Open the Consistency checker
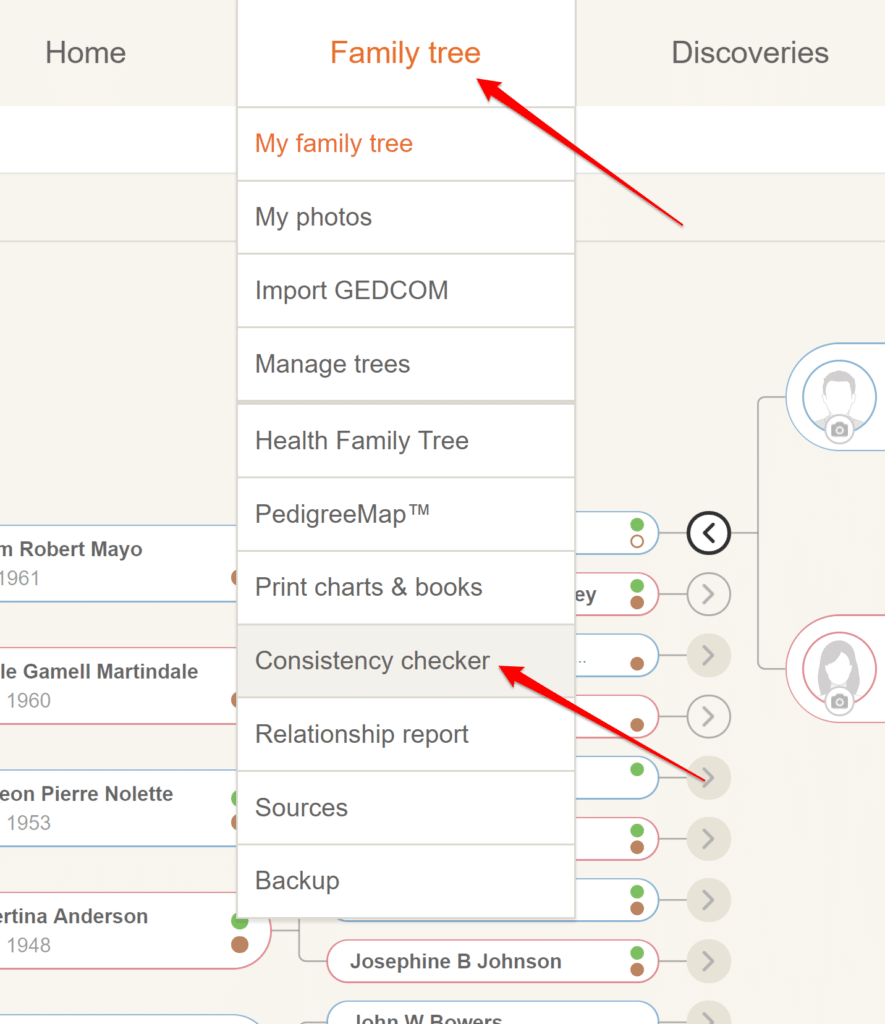Viewport: 885px width, 1024px height. point(372,660)
